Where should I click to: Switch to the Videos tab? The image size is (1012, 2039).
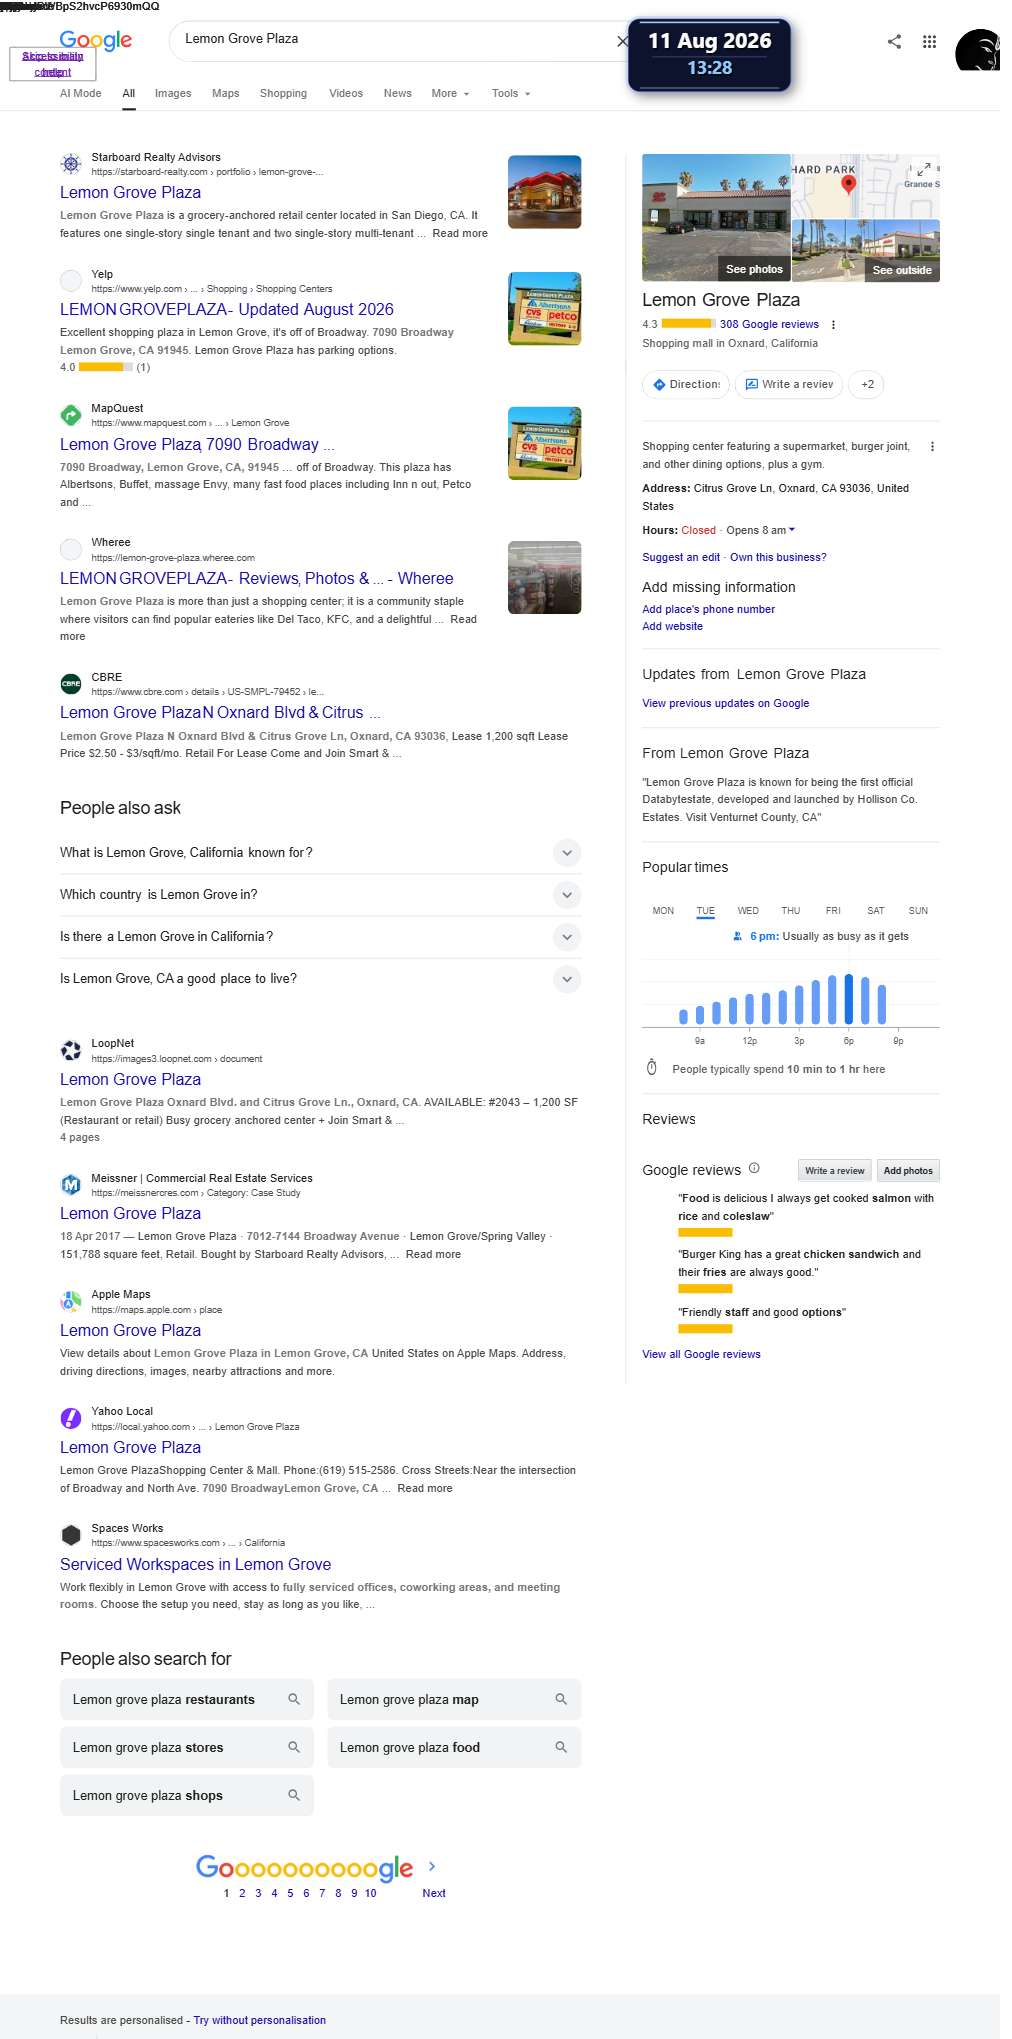click(x=346, y=94)
